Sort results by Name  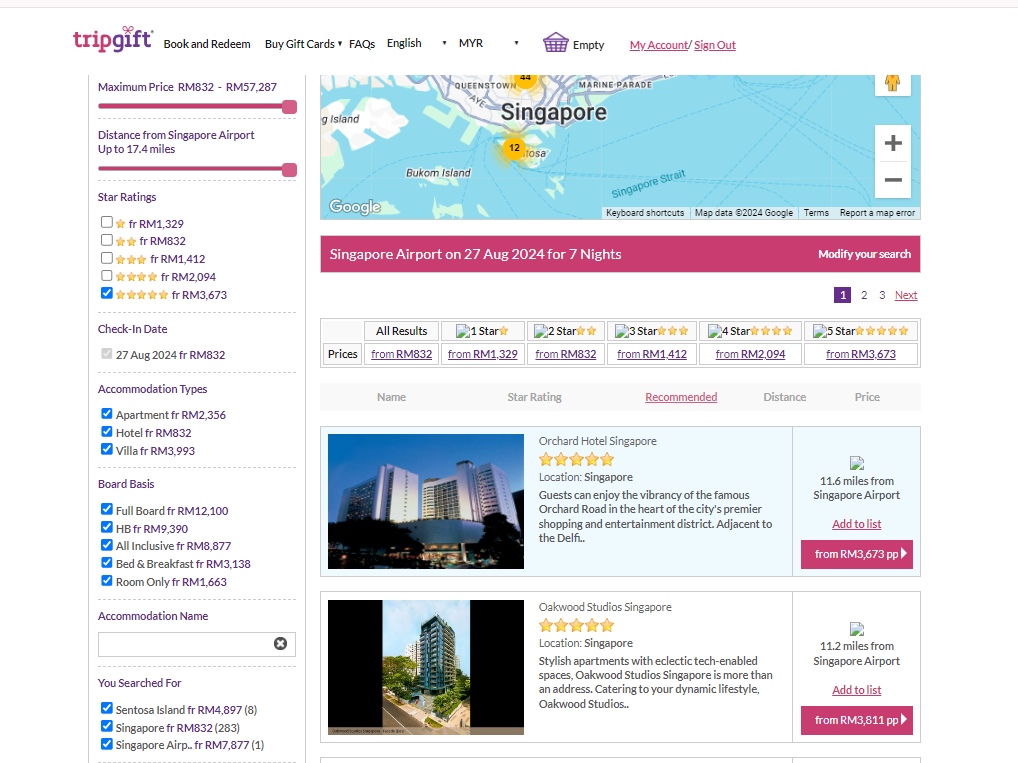tap(391, 397)
